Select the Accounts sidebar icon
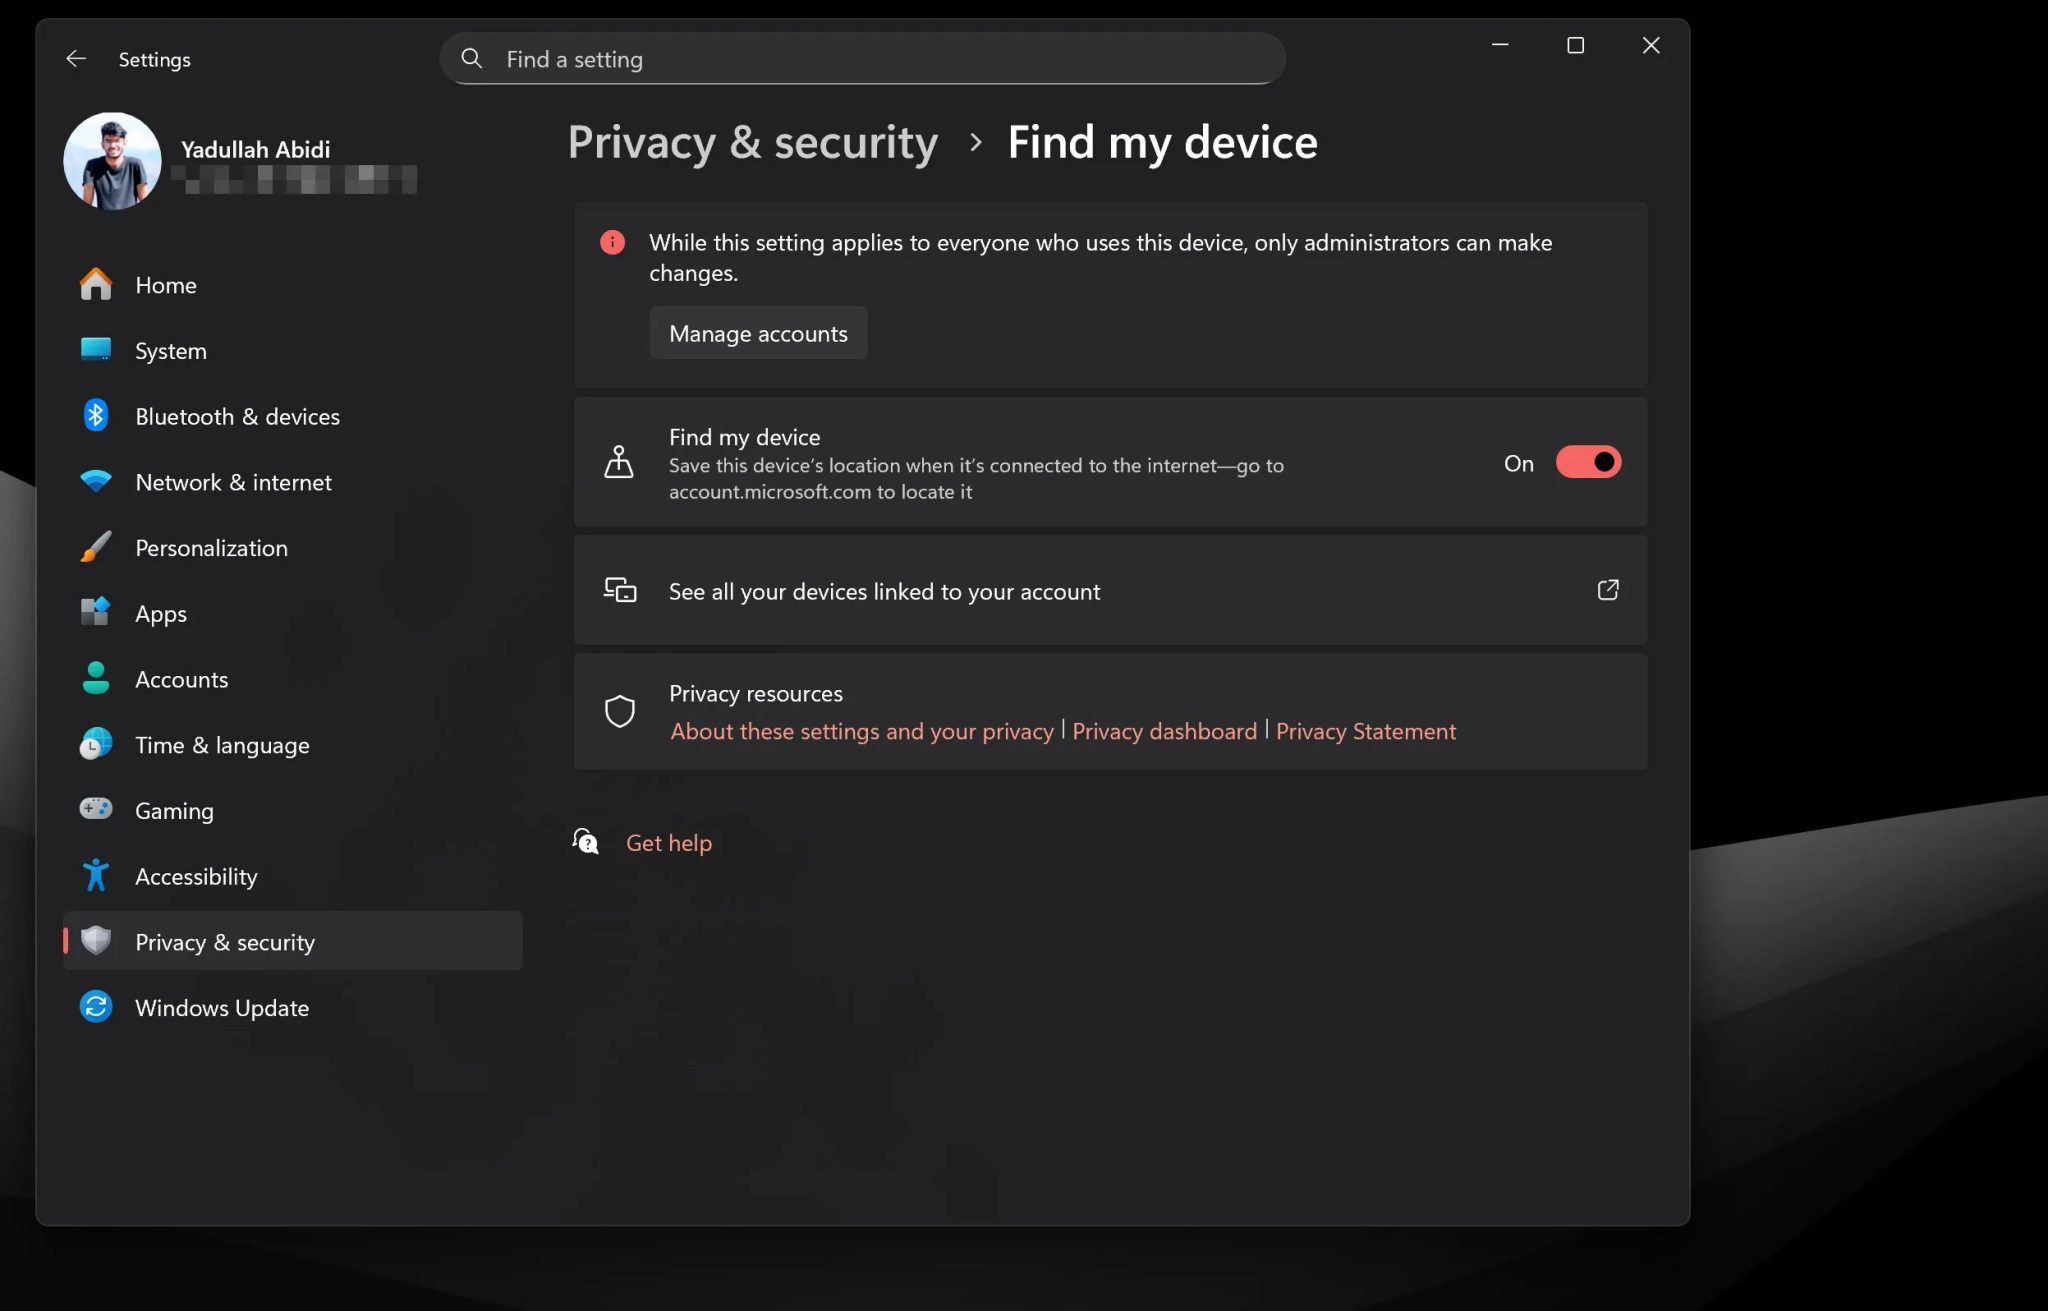The width and height of the screenshot is (2048, 1311). pyautogui.click(x=95, y=679)
